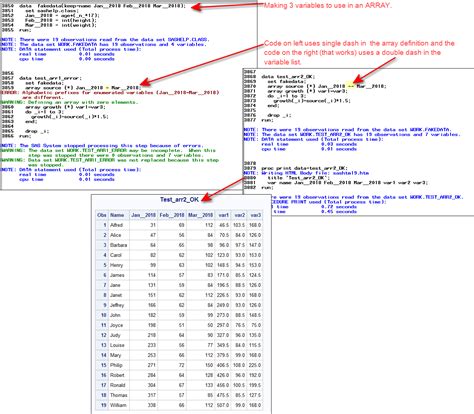Select the Obs column header
Viewport: 474px width, 414px height.
coord(102,215)
